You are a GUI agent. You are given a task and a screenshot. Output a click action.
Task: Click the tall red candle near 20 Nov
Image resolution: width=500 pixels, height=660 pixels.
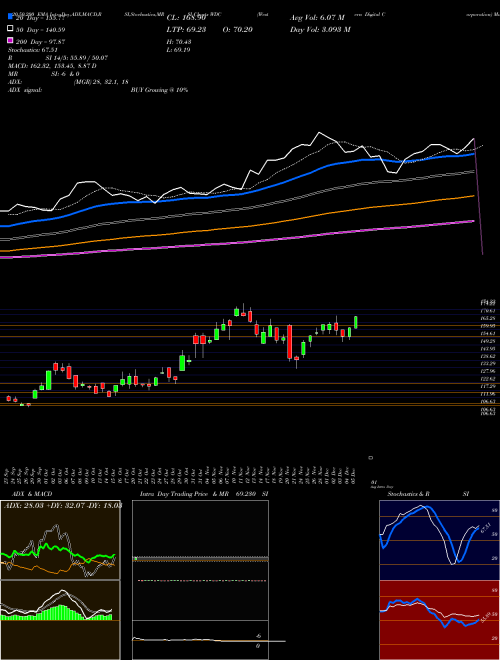(x=290, y=341)
